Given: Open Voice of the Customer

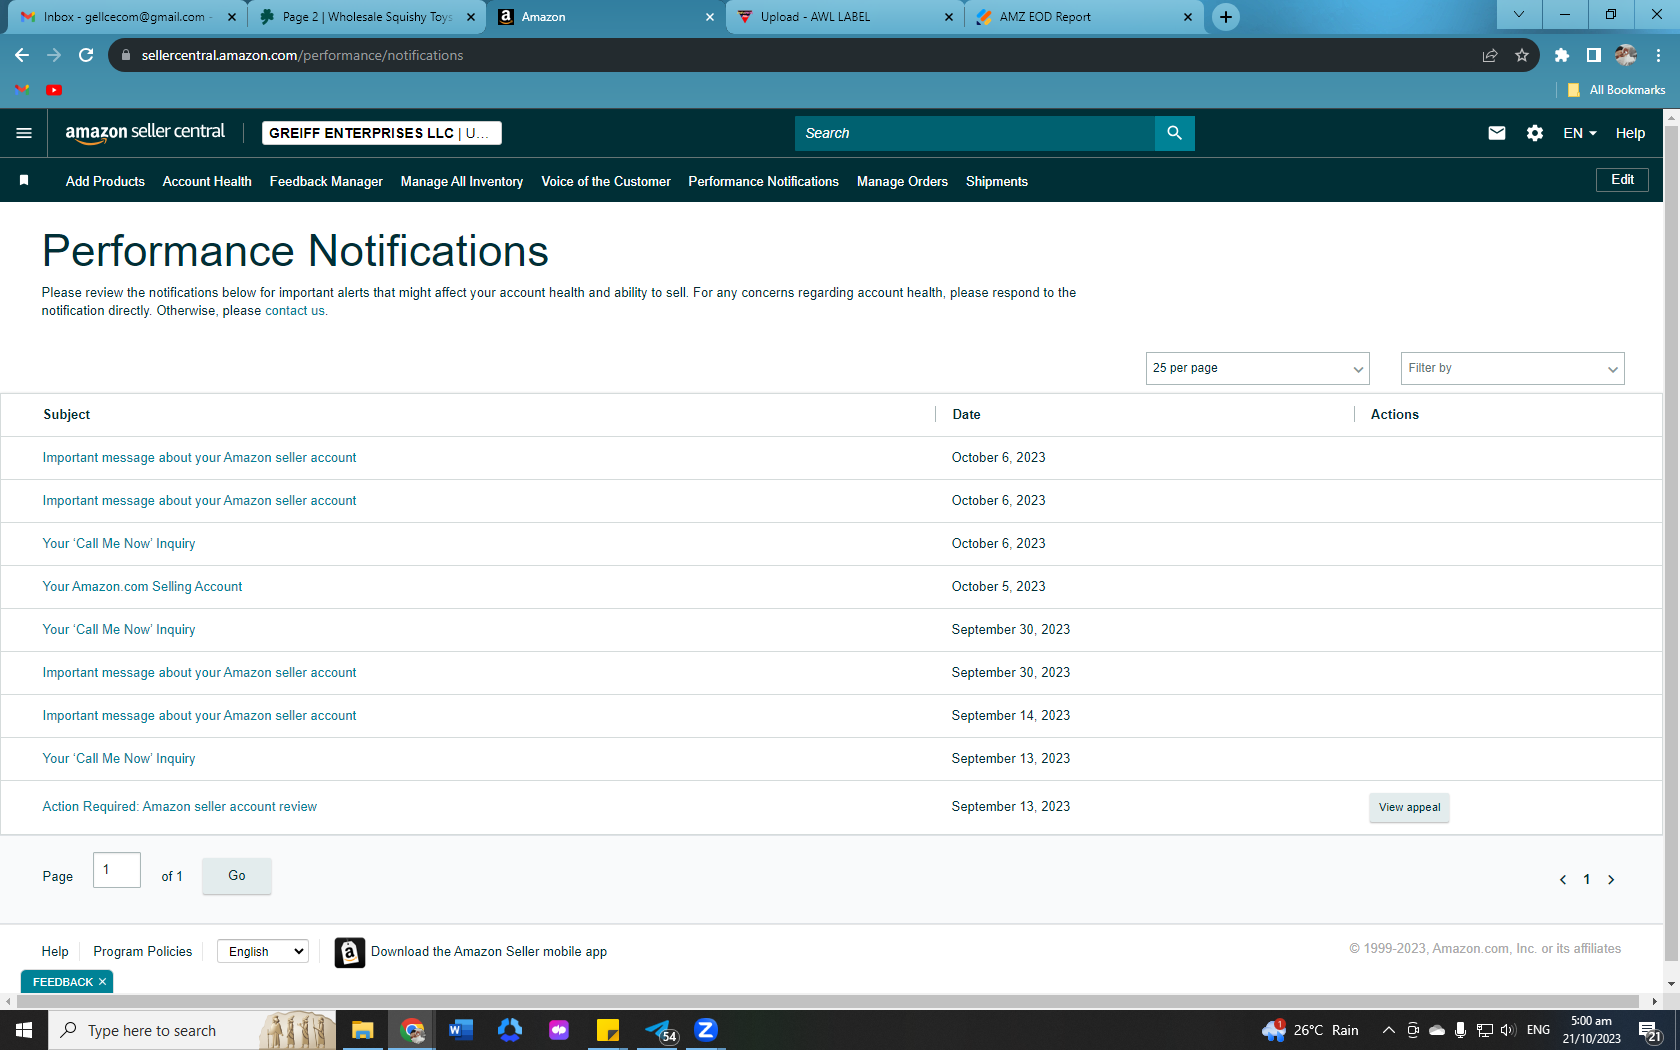Looking at the screenshot, I should (606, 181).
